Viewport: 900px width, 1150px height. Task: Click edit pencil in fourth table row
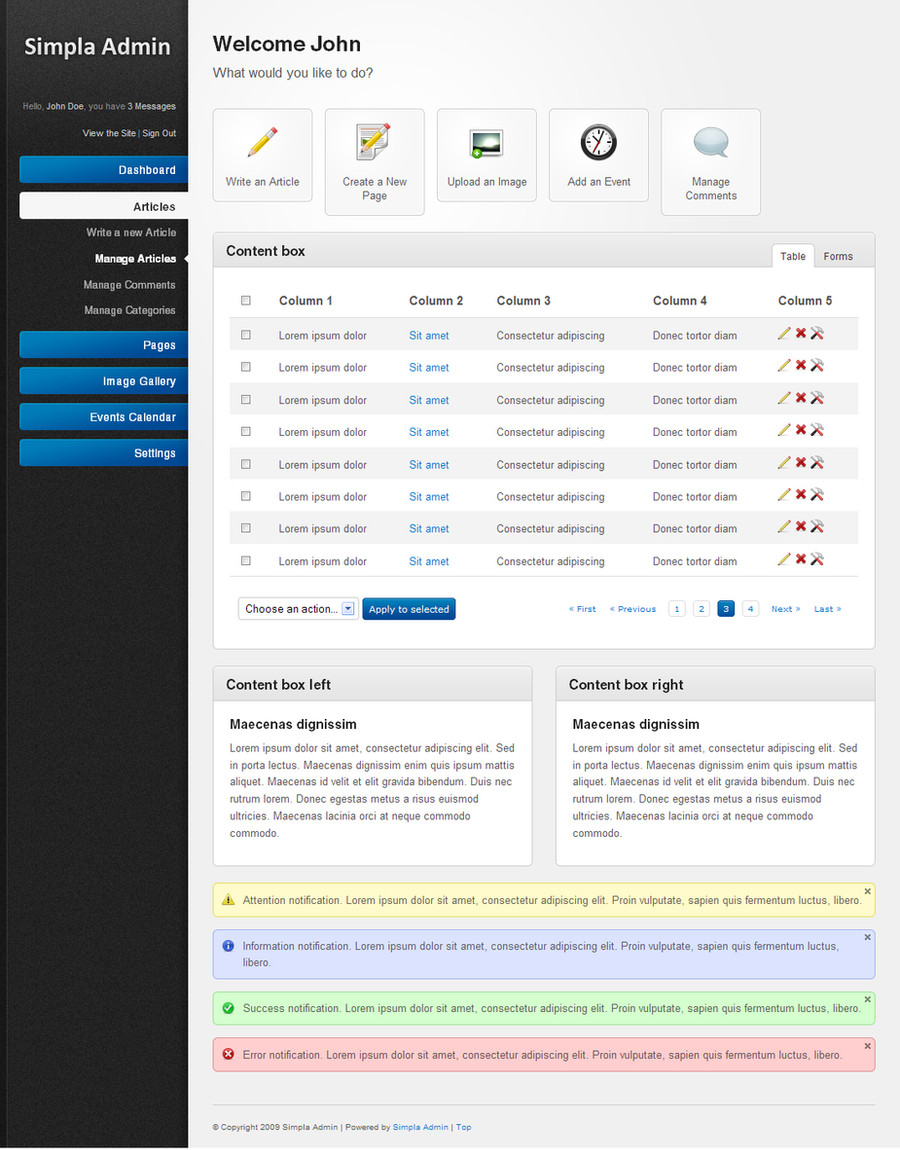point(784,430)
